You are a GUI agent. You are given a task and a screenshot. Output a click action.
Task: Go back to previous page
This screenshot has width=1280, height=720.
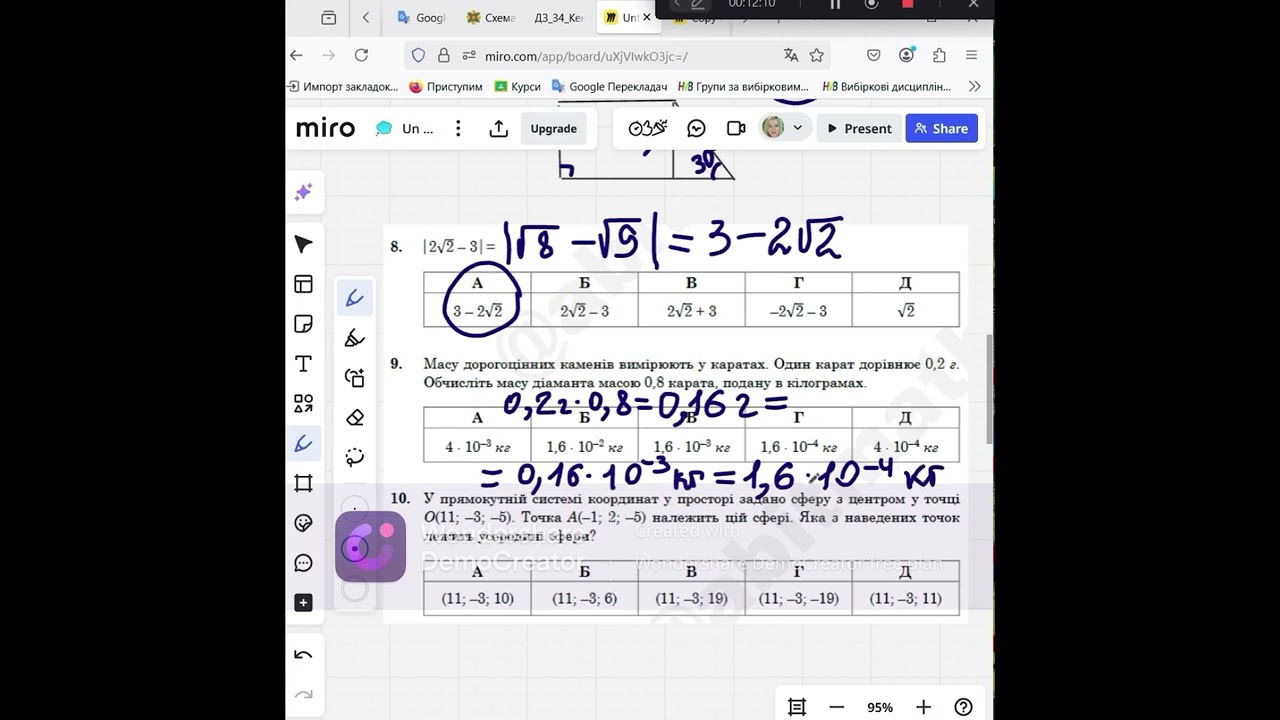[296, 56]
